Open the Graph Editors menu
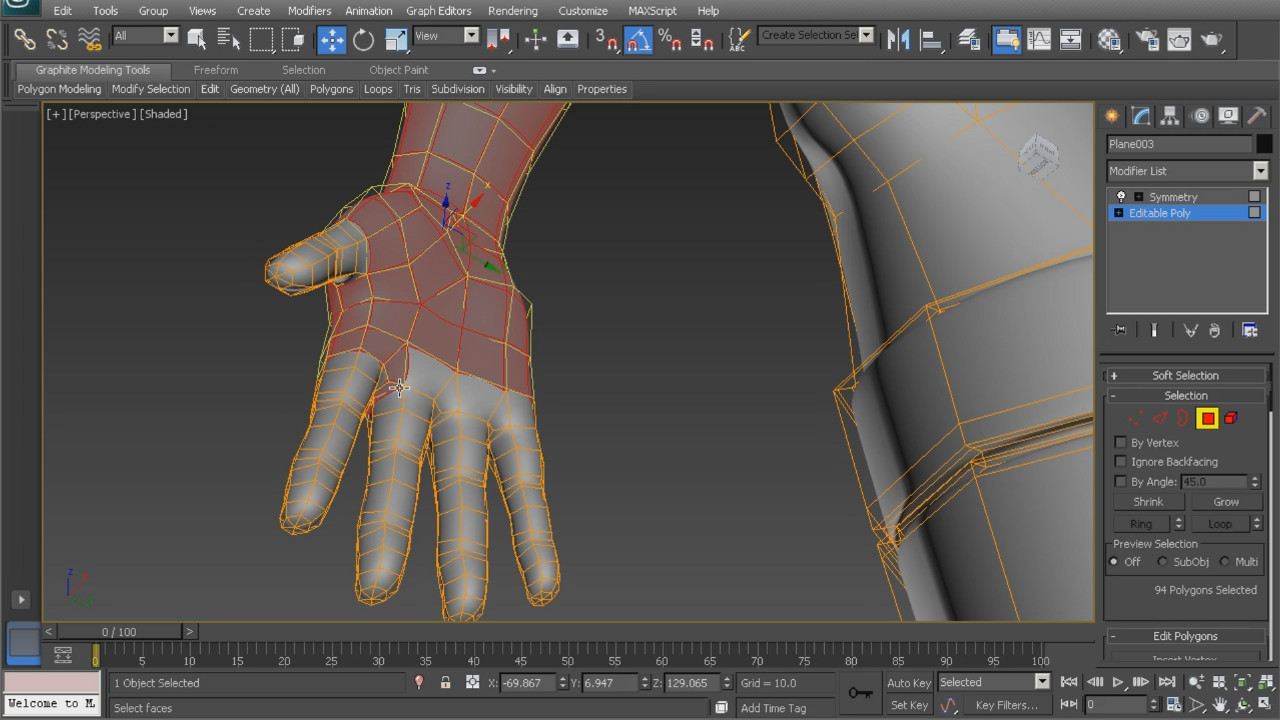This screenshot has height=720, width=1280. coord(439,11)
